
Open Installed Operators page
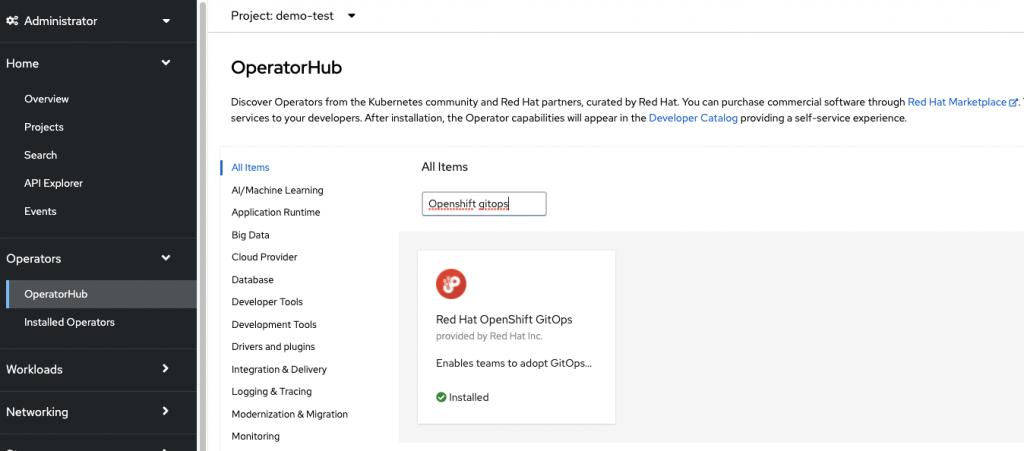69,322
